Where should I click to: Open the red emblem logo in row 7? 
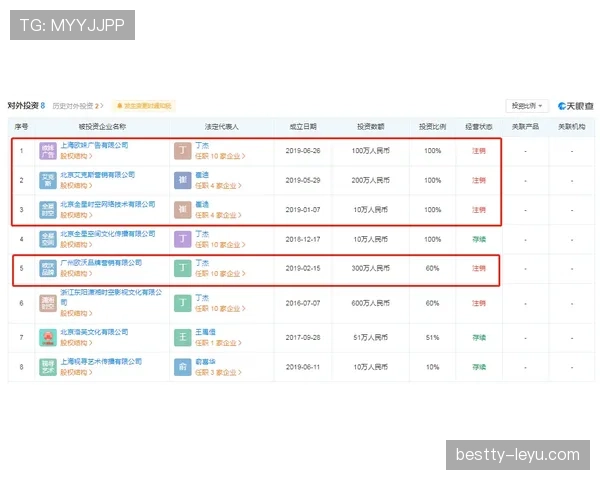pos(48,338)
